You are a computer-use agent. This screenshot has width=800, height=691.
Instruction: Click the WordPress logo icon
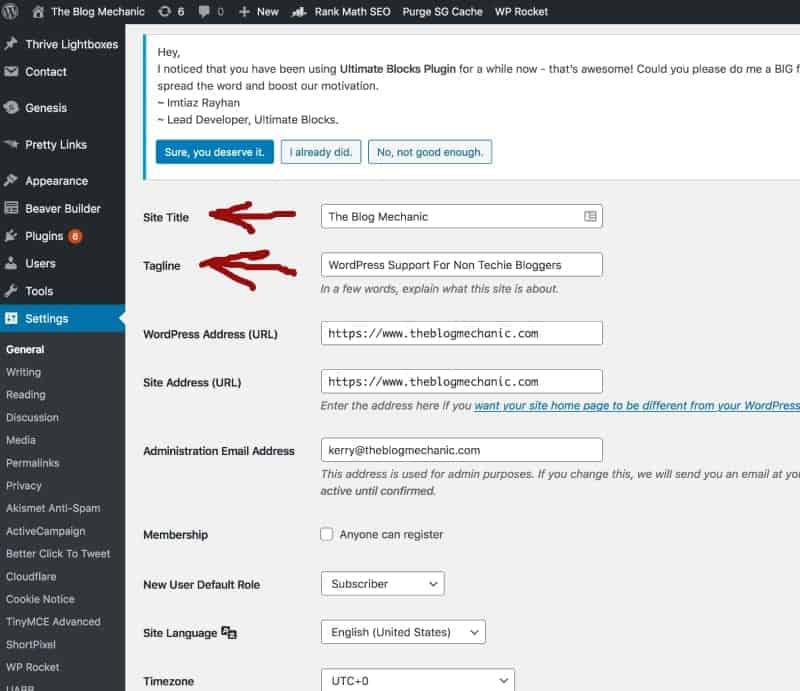coord(12,12)
